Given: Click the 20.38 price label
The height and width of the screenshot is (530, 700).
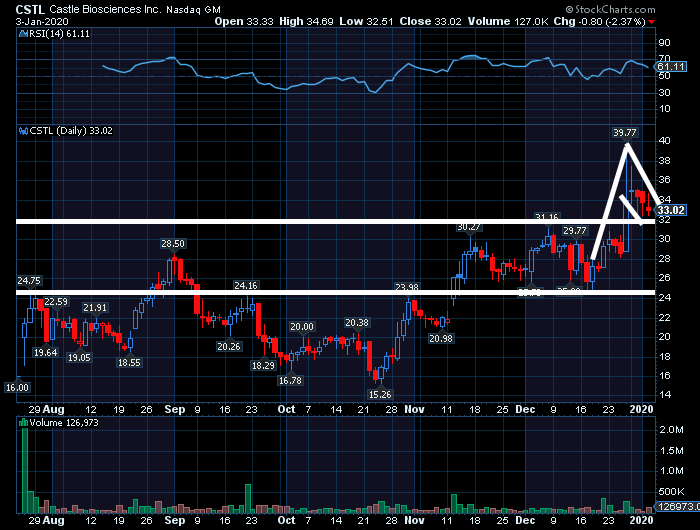Looking at the screenshot, I should pyautogui.click(x=357, y=323).
